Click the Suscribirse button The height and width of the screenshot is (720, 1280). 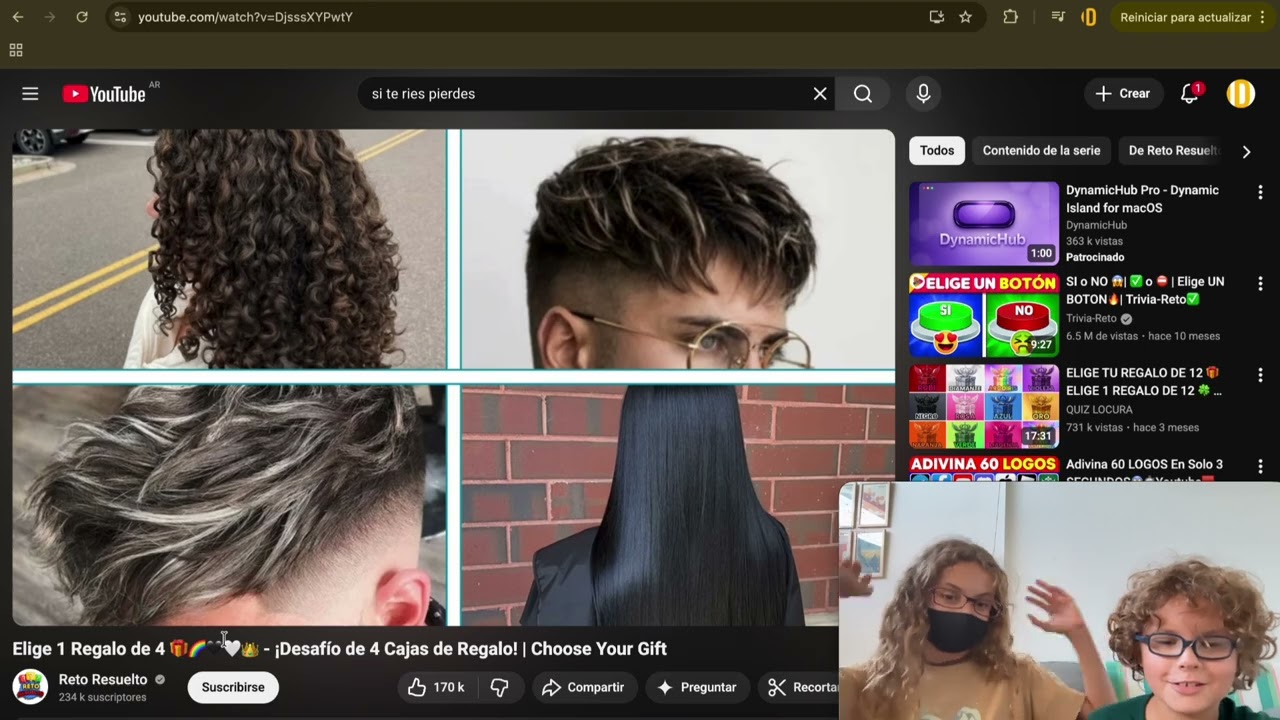tap(233, 687)
